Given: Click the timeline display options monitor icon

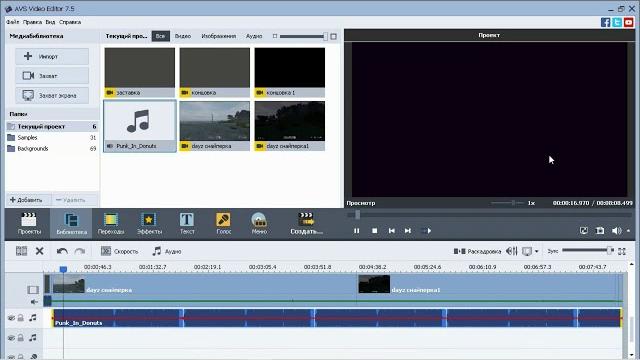Looking at the screenshot, I should (527, 251).
